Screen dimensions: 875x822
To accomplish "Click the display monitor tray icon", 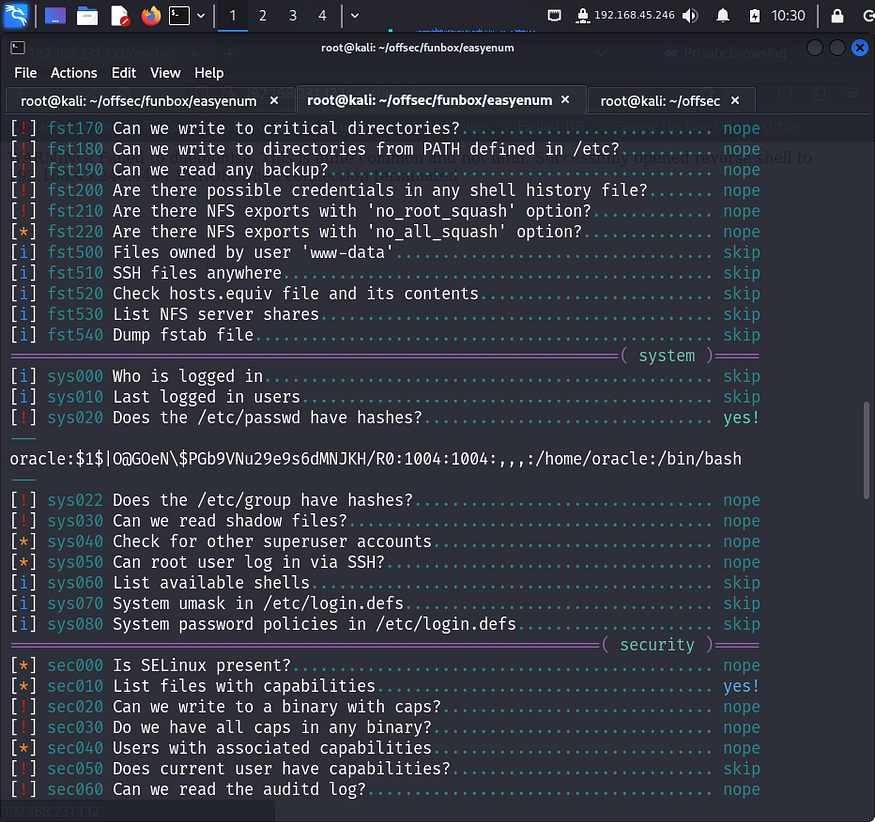I will coord(554,16).
